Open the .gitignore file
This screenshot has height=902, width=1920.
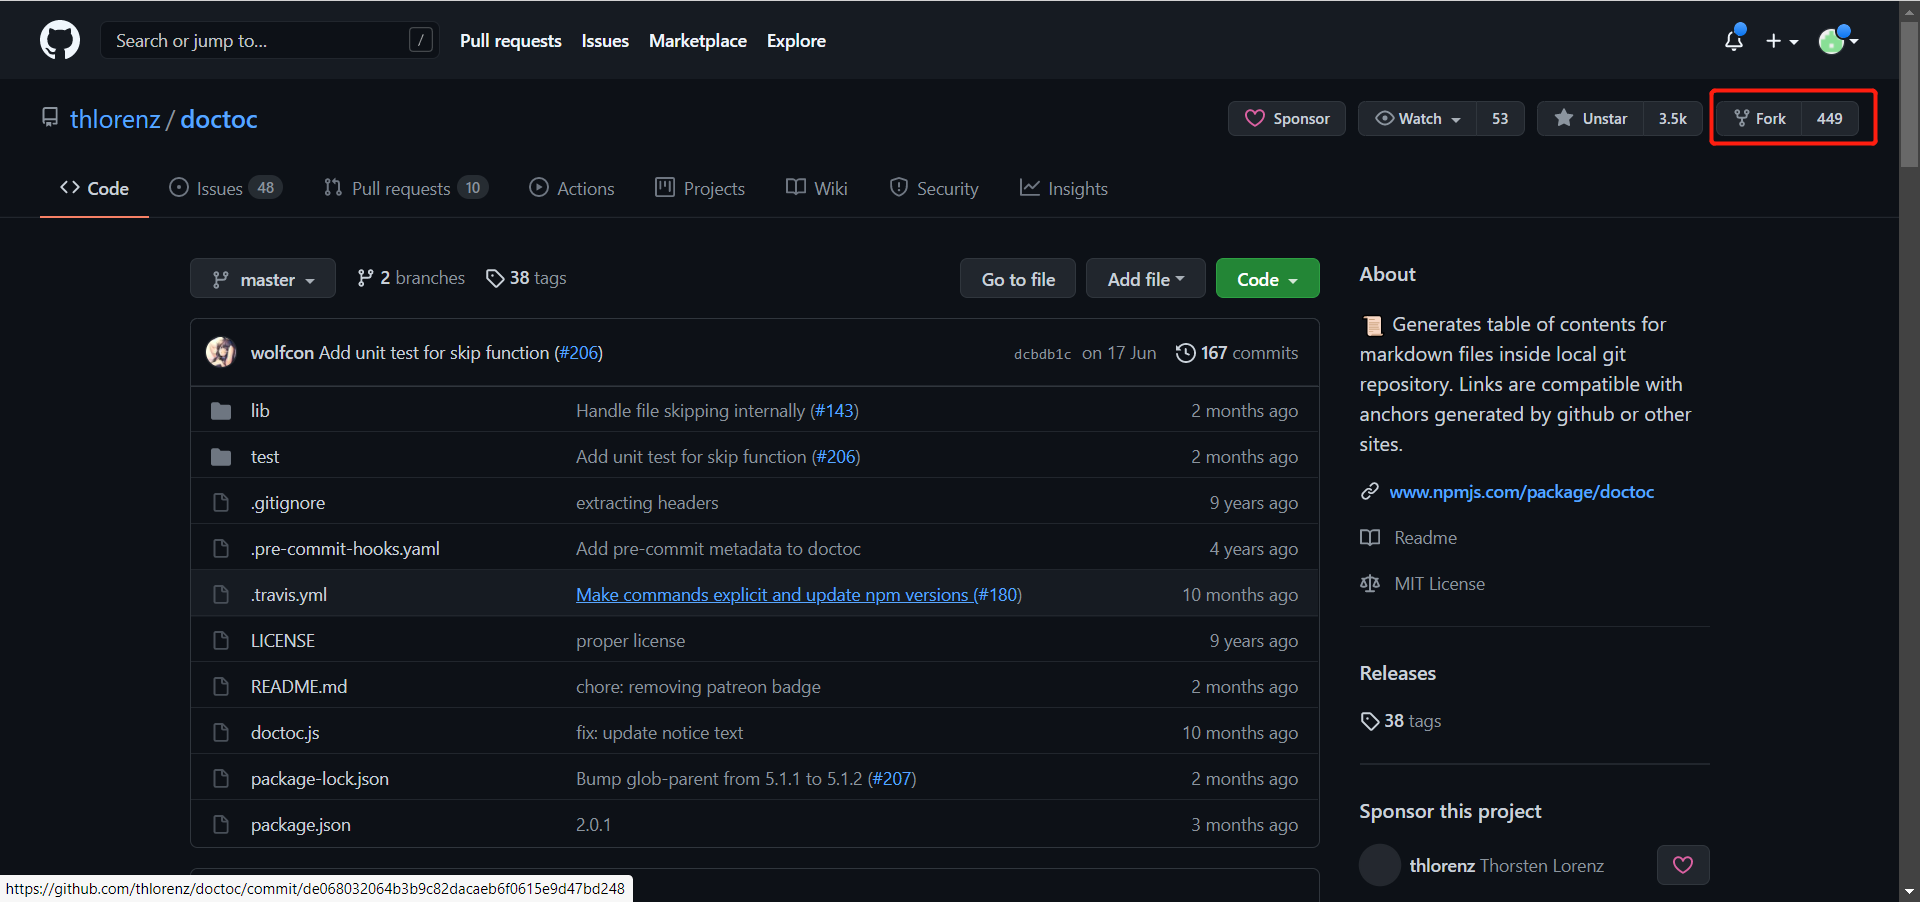click(x=288, y=503)
